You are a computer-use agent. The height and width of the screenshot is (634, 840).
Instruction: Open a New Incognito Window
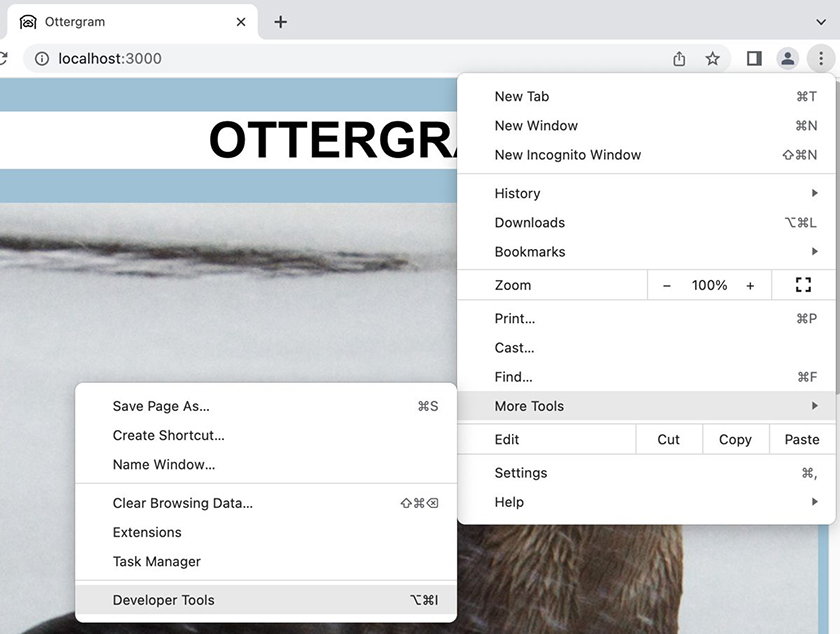point(566,154)
